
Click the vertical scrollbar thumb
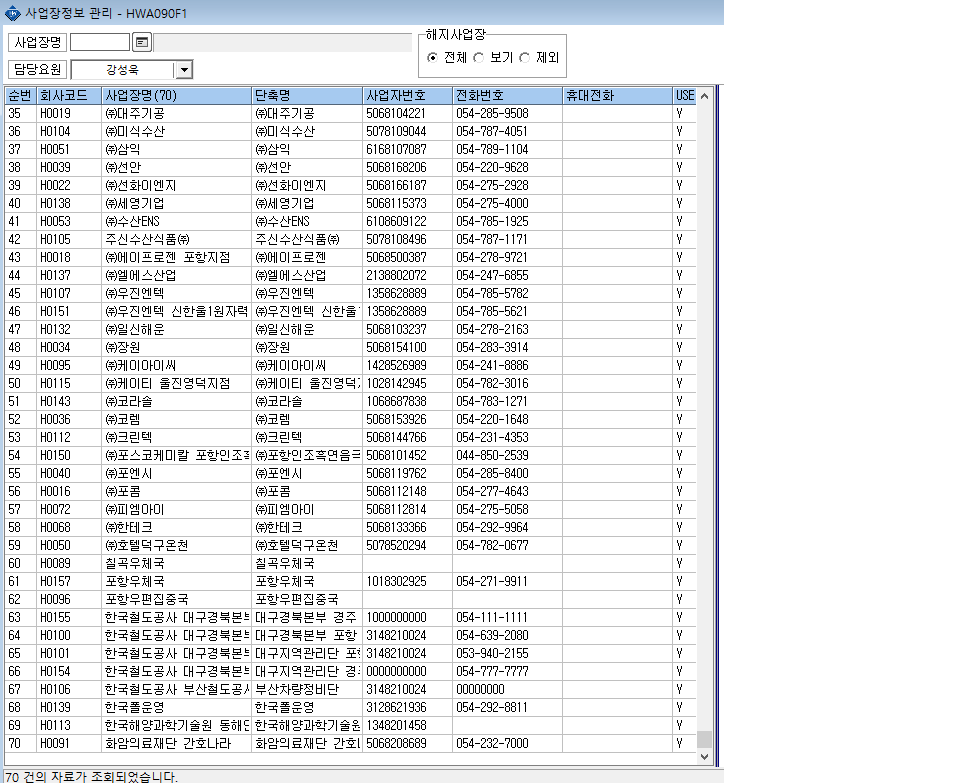click(704, 739)
